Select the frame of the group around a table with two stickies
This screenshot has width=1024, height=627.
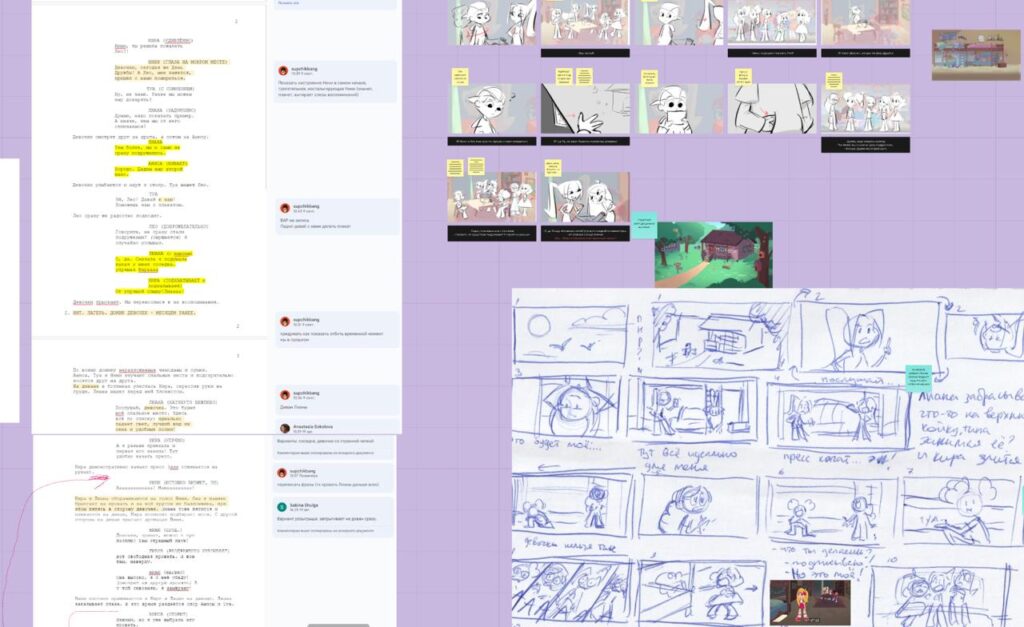pos(492,198)
